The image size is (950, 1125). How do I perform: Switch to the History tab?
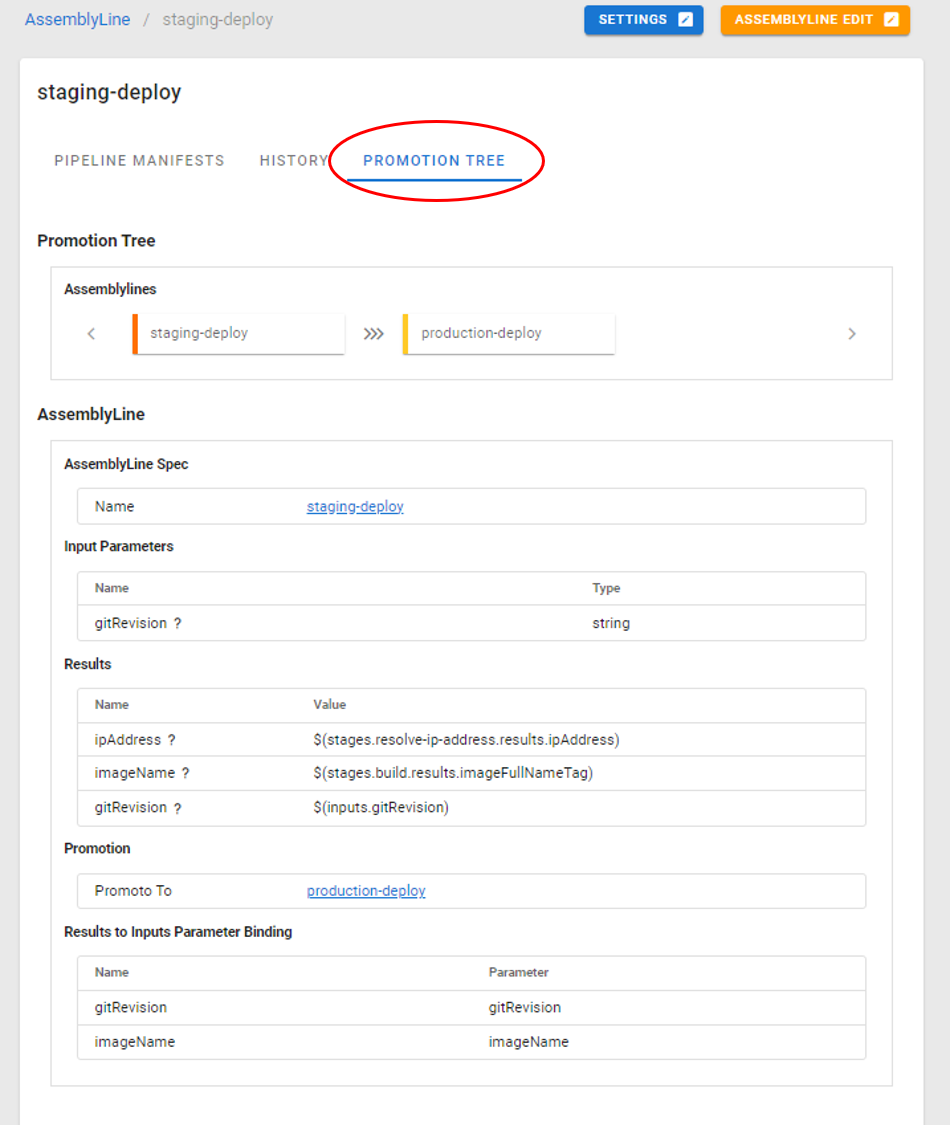[293, 161]
